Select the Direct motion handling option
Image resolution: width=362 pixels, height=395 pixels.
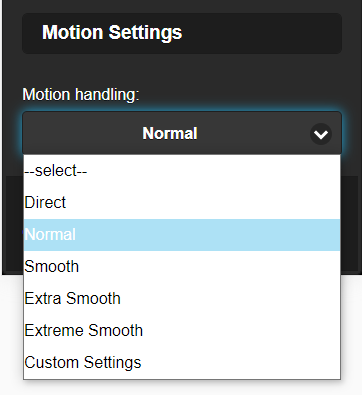[182, 203]
